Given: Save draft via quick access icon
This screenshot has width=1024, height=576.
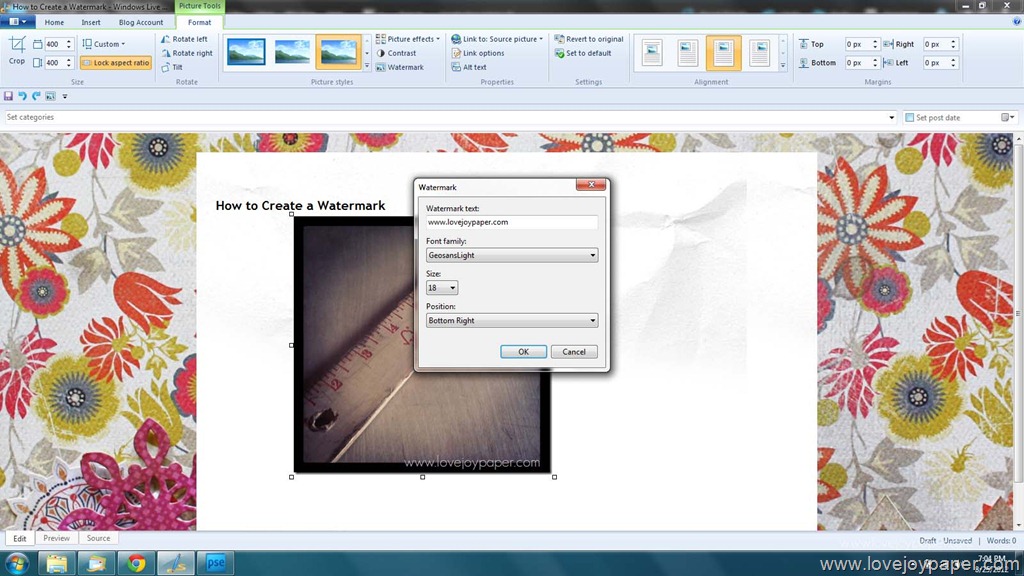Looking at the screenshot, I should click(8, 96).
